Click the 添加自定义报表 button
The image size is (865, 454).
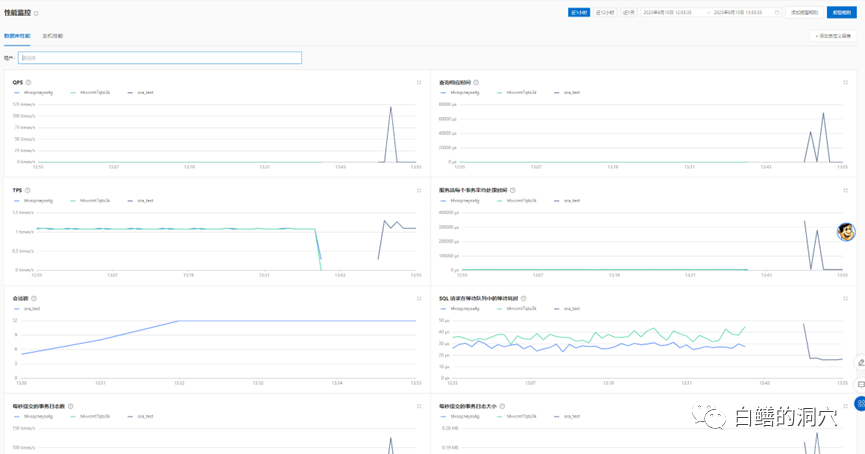[833, 36]
